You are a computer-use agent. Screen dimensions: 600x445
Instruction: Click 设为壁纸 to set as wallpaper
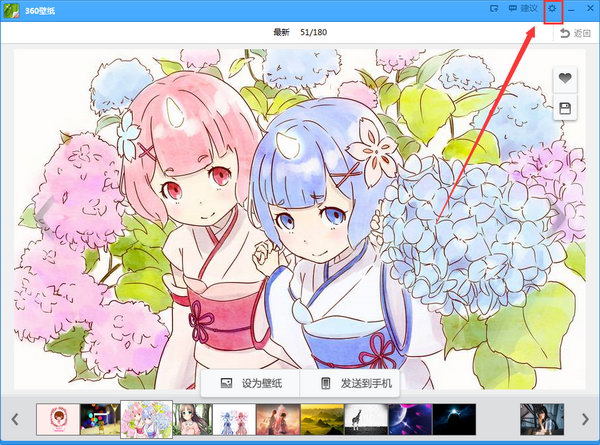[x=251, y=383]
